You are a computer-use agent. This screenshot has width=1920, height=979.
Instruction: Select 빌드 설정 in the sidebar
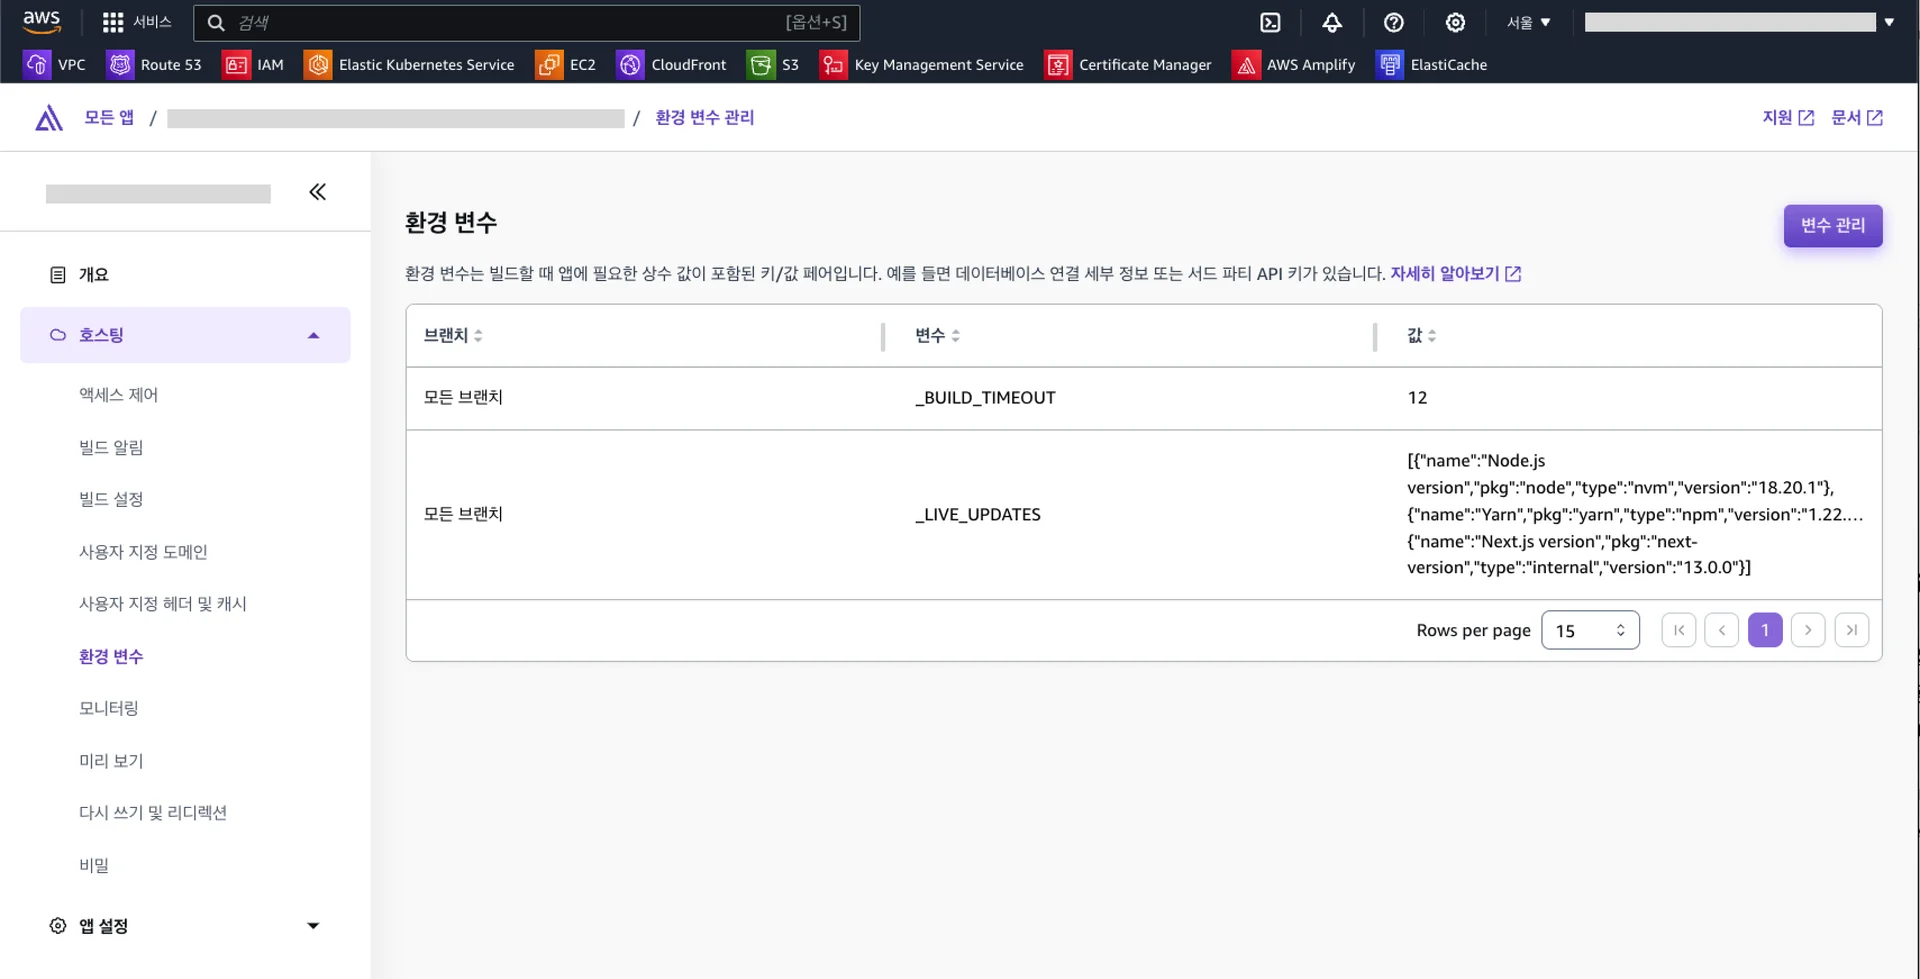point(111,499)
